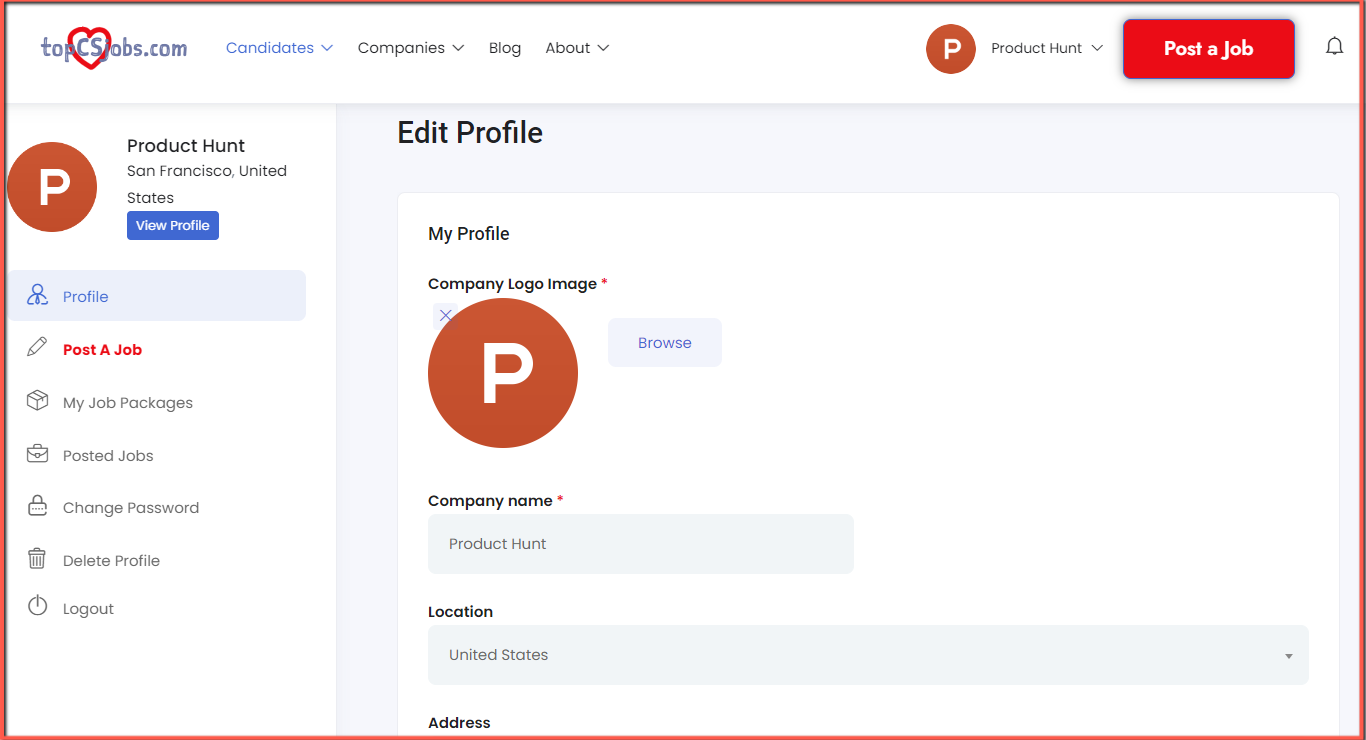The image size is (1366, 740).
Task: Expand the Companies menu
Action: tap(411, 48)
